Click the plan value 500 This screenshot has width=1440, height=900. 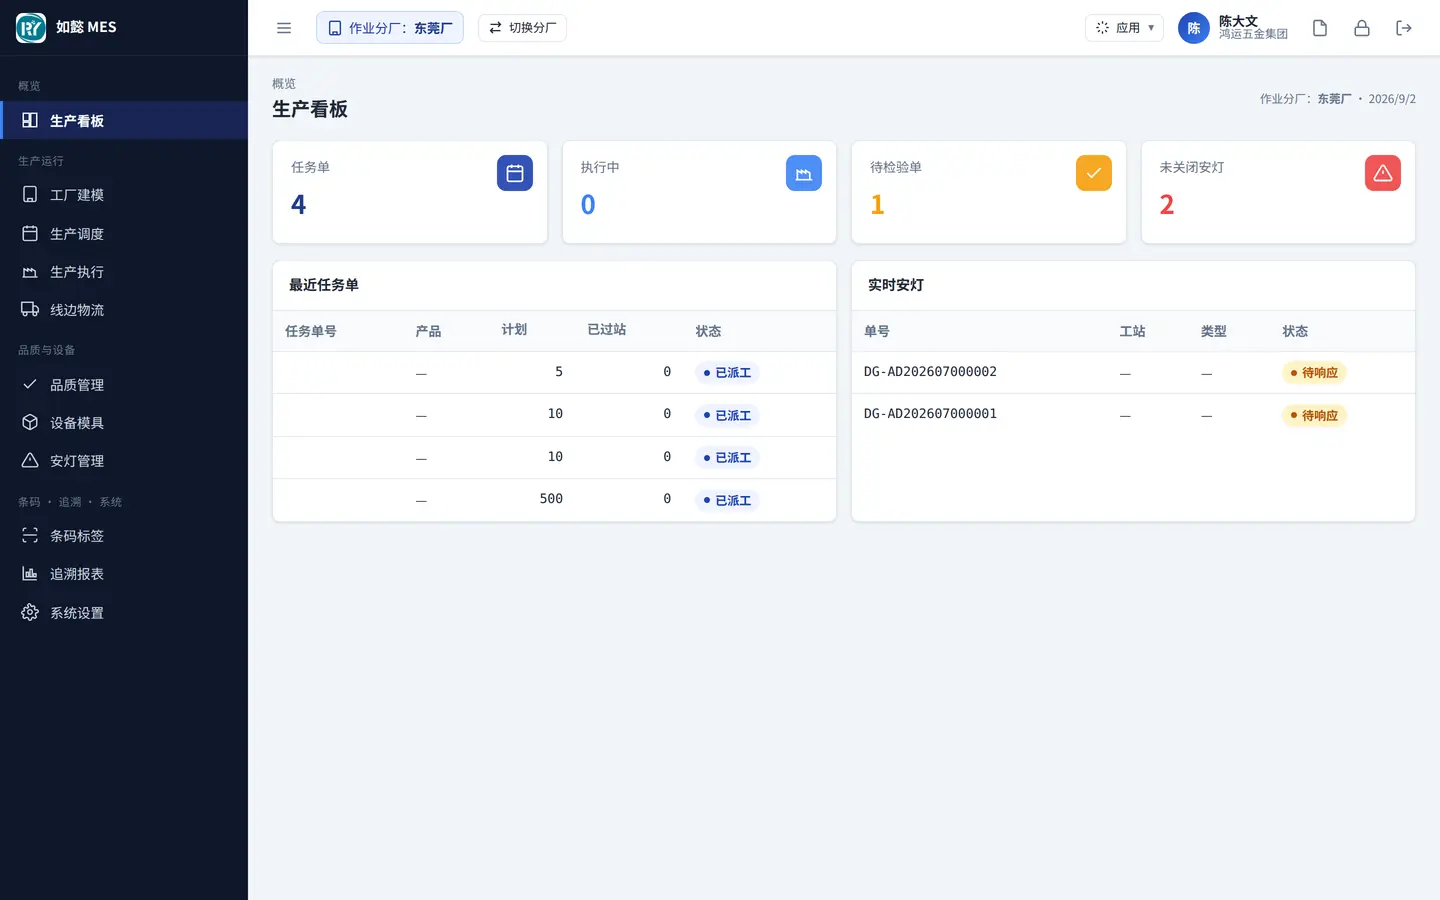click(551, 499)
